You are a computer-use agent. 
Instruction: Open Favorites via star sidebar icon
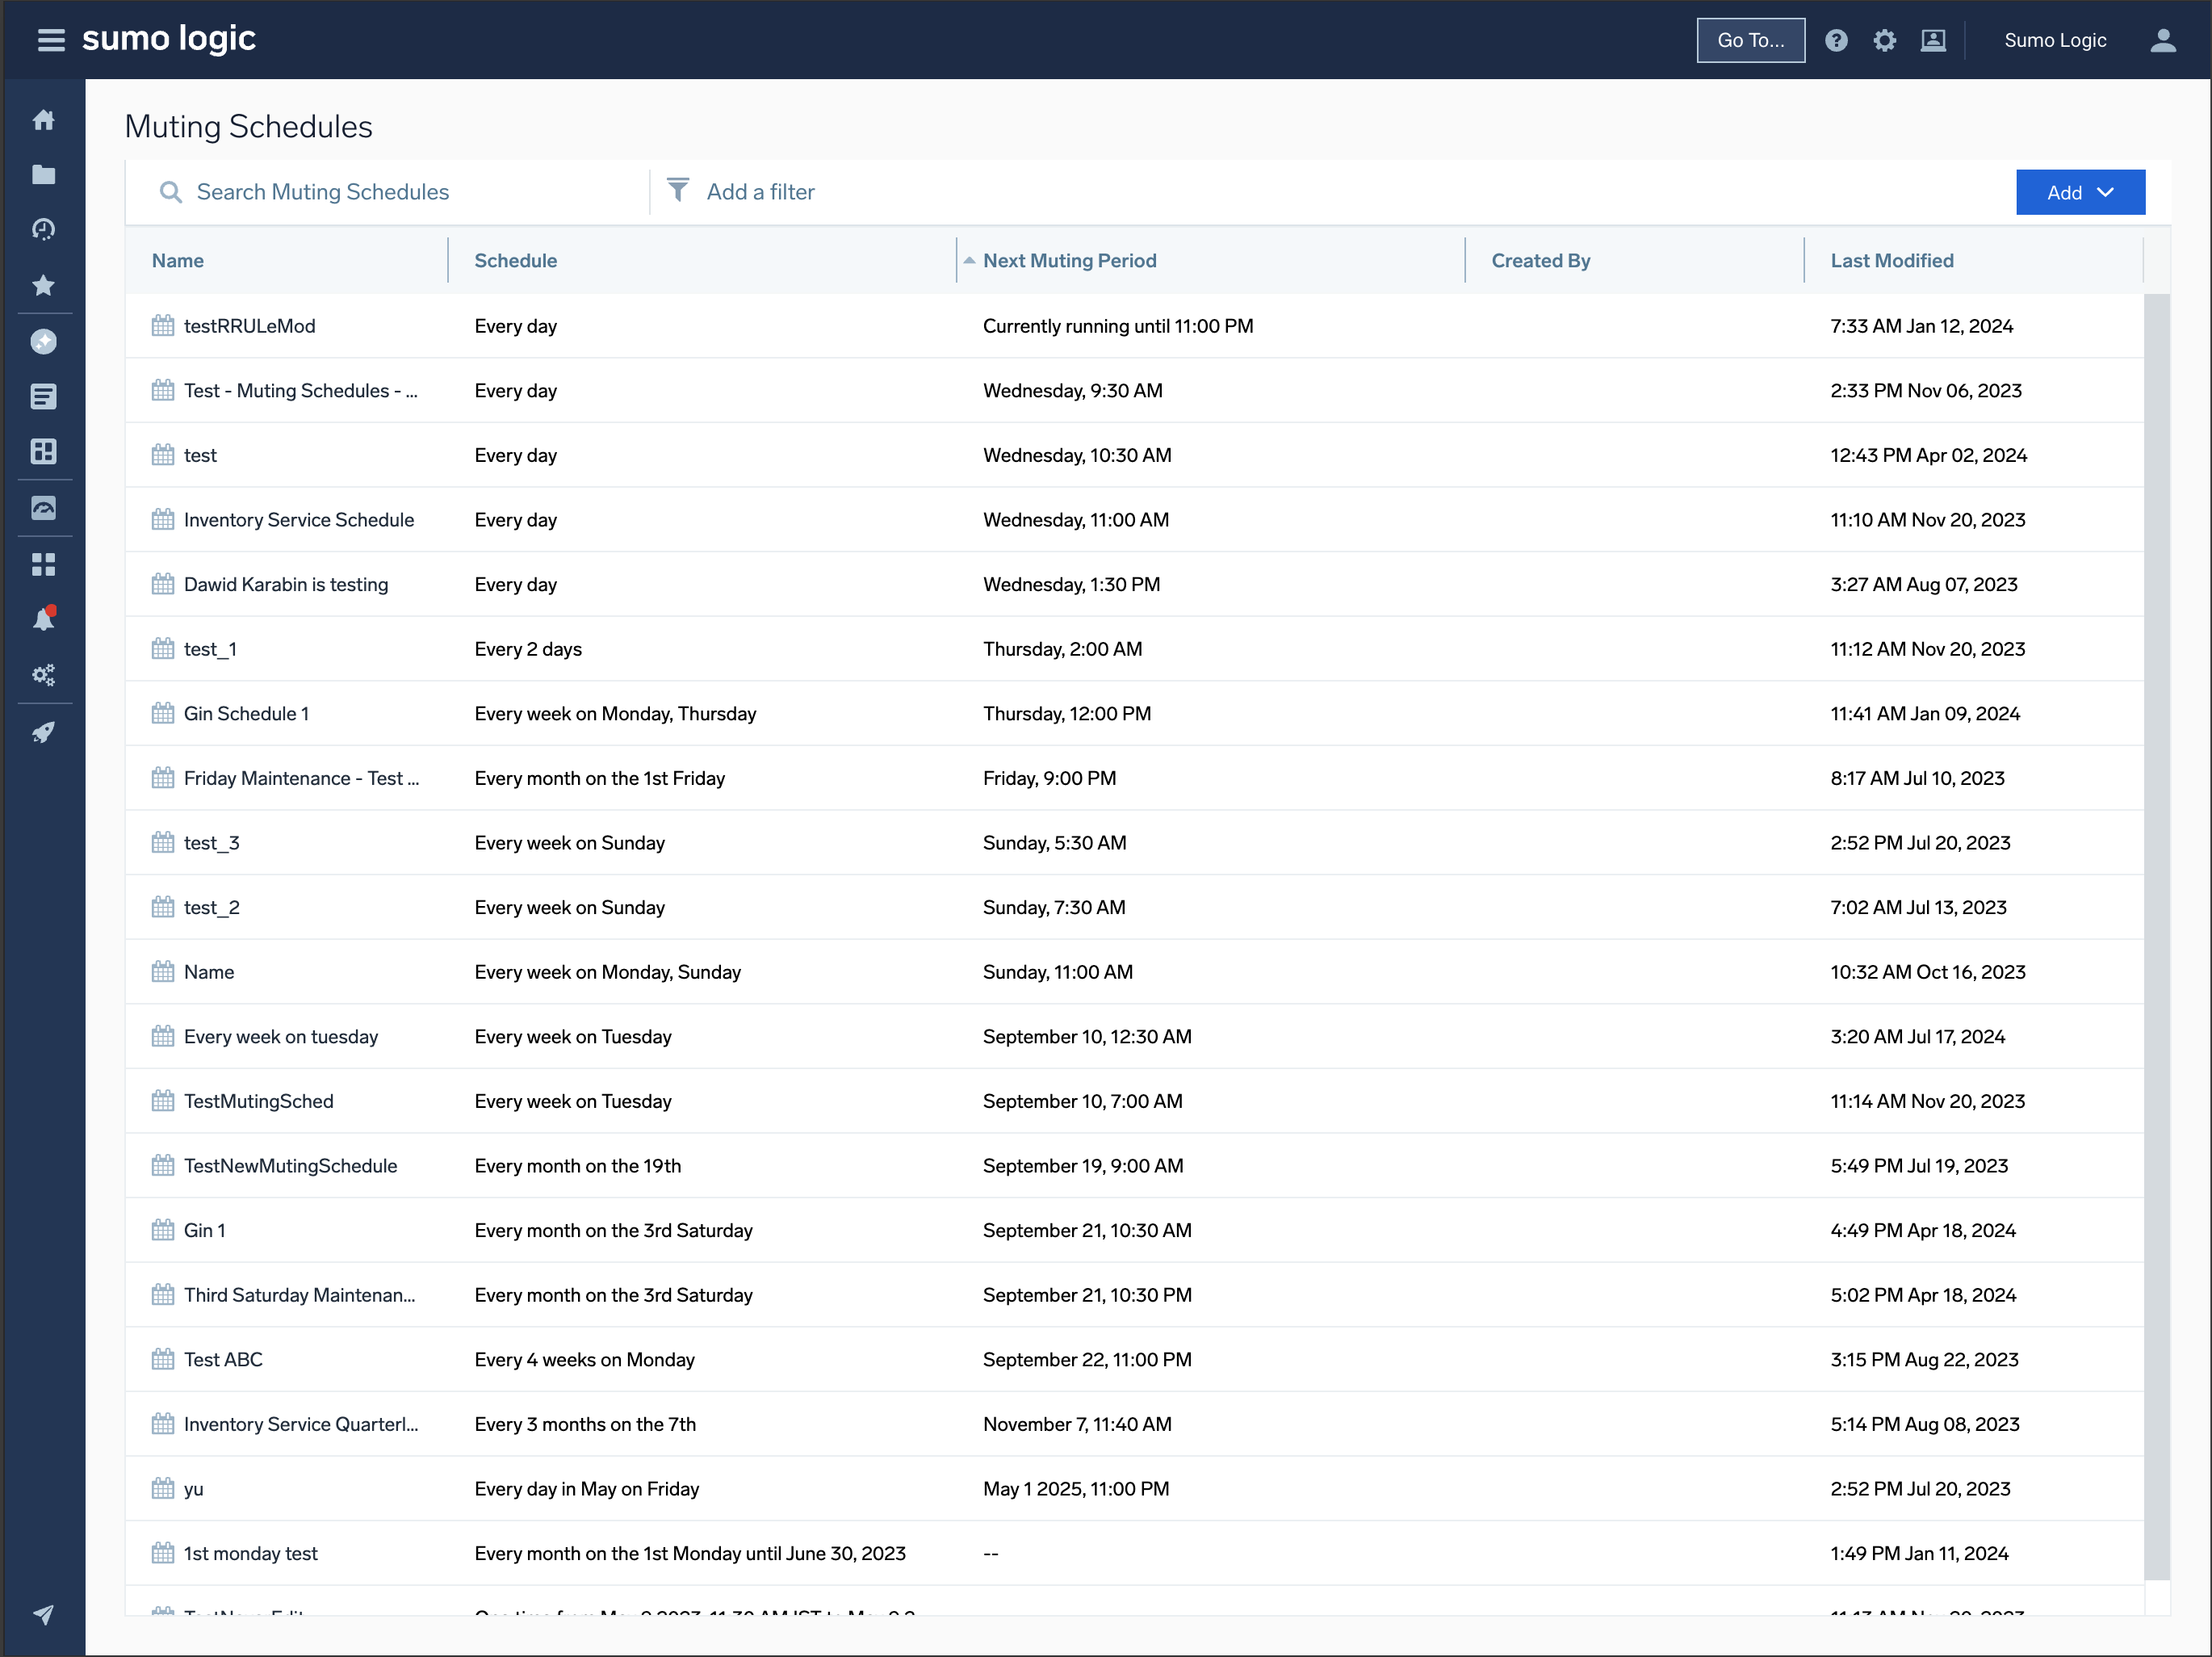(44, 285)
